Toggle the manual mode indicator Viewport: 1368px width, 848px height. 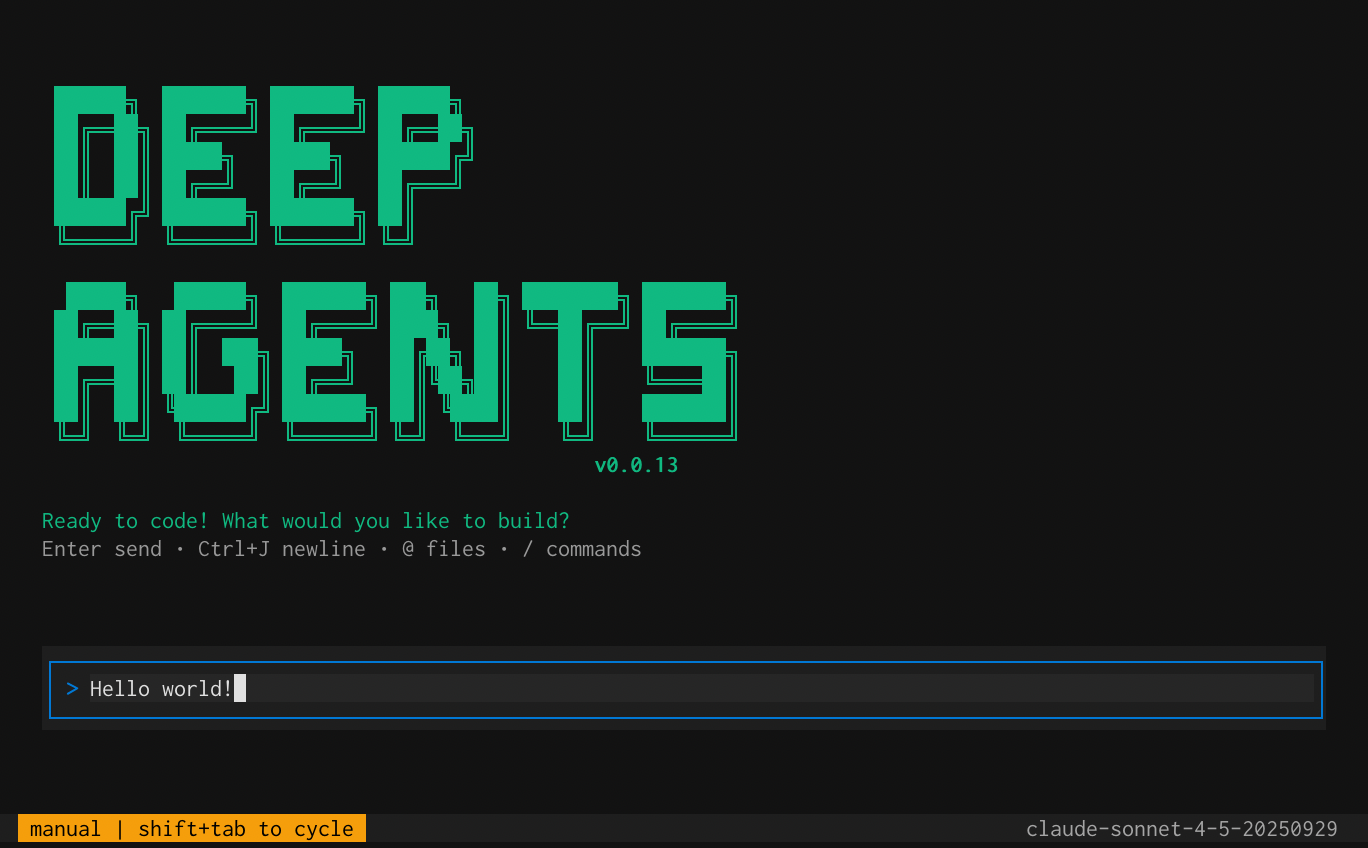[x=65, y=828]
